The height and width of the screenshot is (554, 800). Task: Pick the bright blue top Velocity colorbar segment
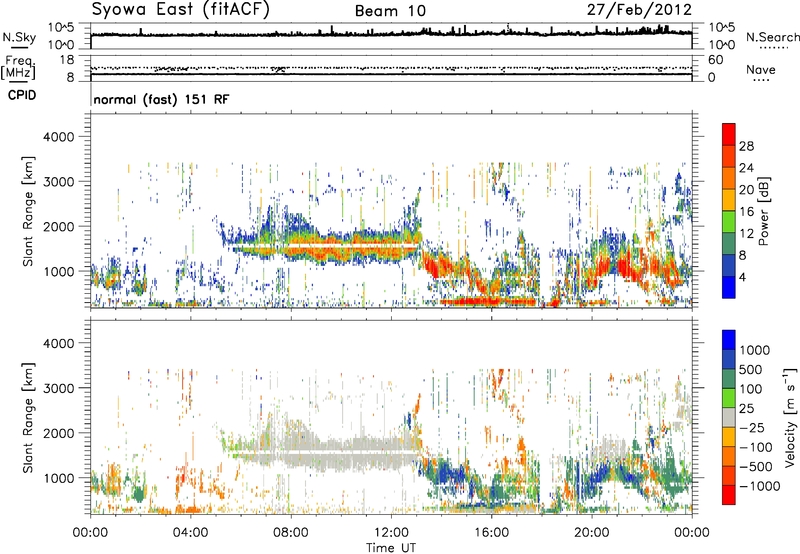[x=729, y=340]
